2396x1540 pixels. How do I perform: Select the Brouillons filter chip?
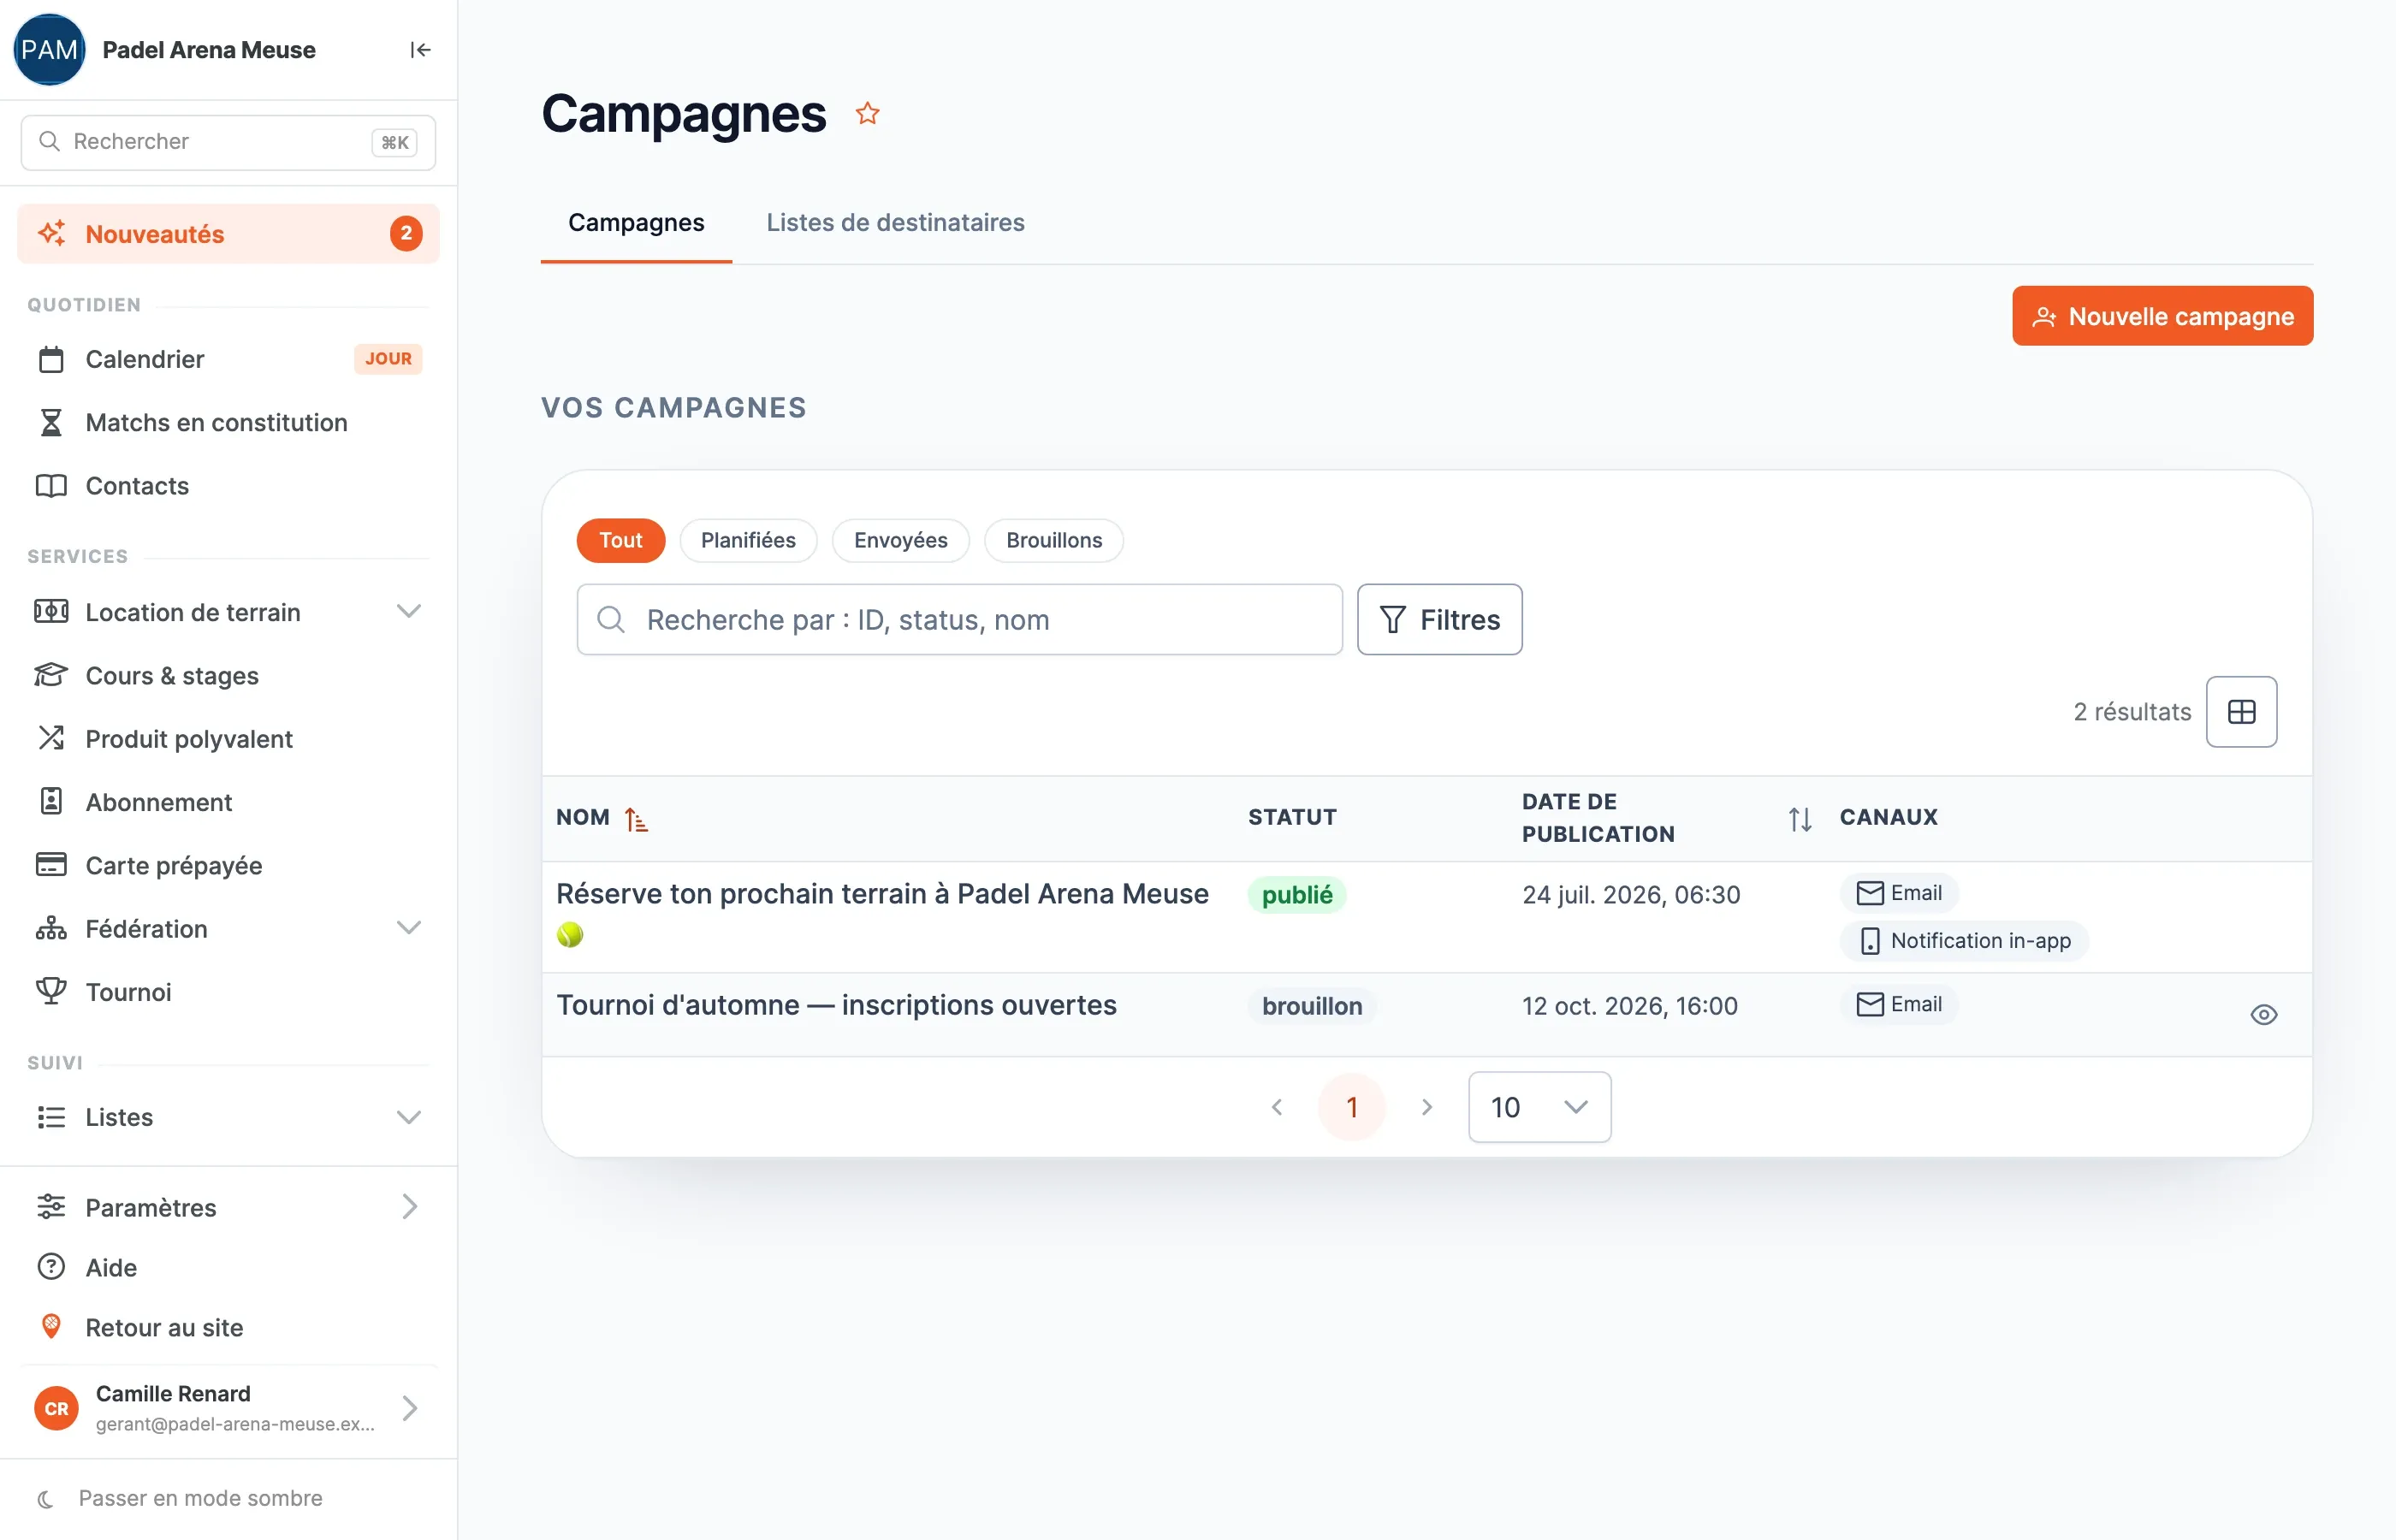[x=1053, y=541]
